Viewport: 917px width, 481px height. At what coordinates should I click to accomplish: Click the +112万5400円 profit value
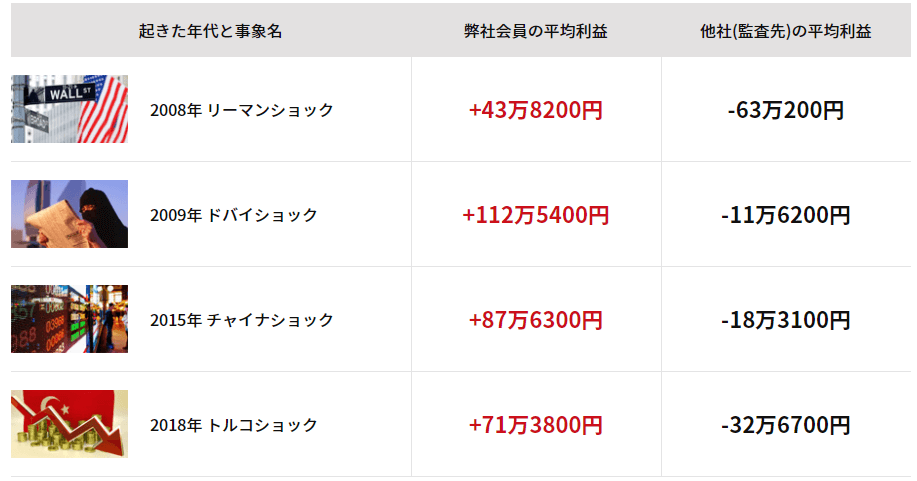tap(536, 215)
